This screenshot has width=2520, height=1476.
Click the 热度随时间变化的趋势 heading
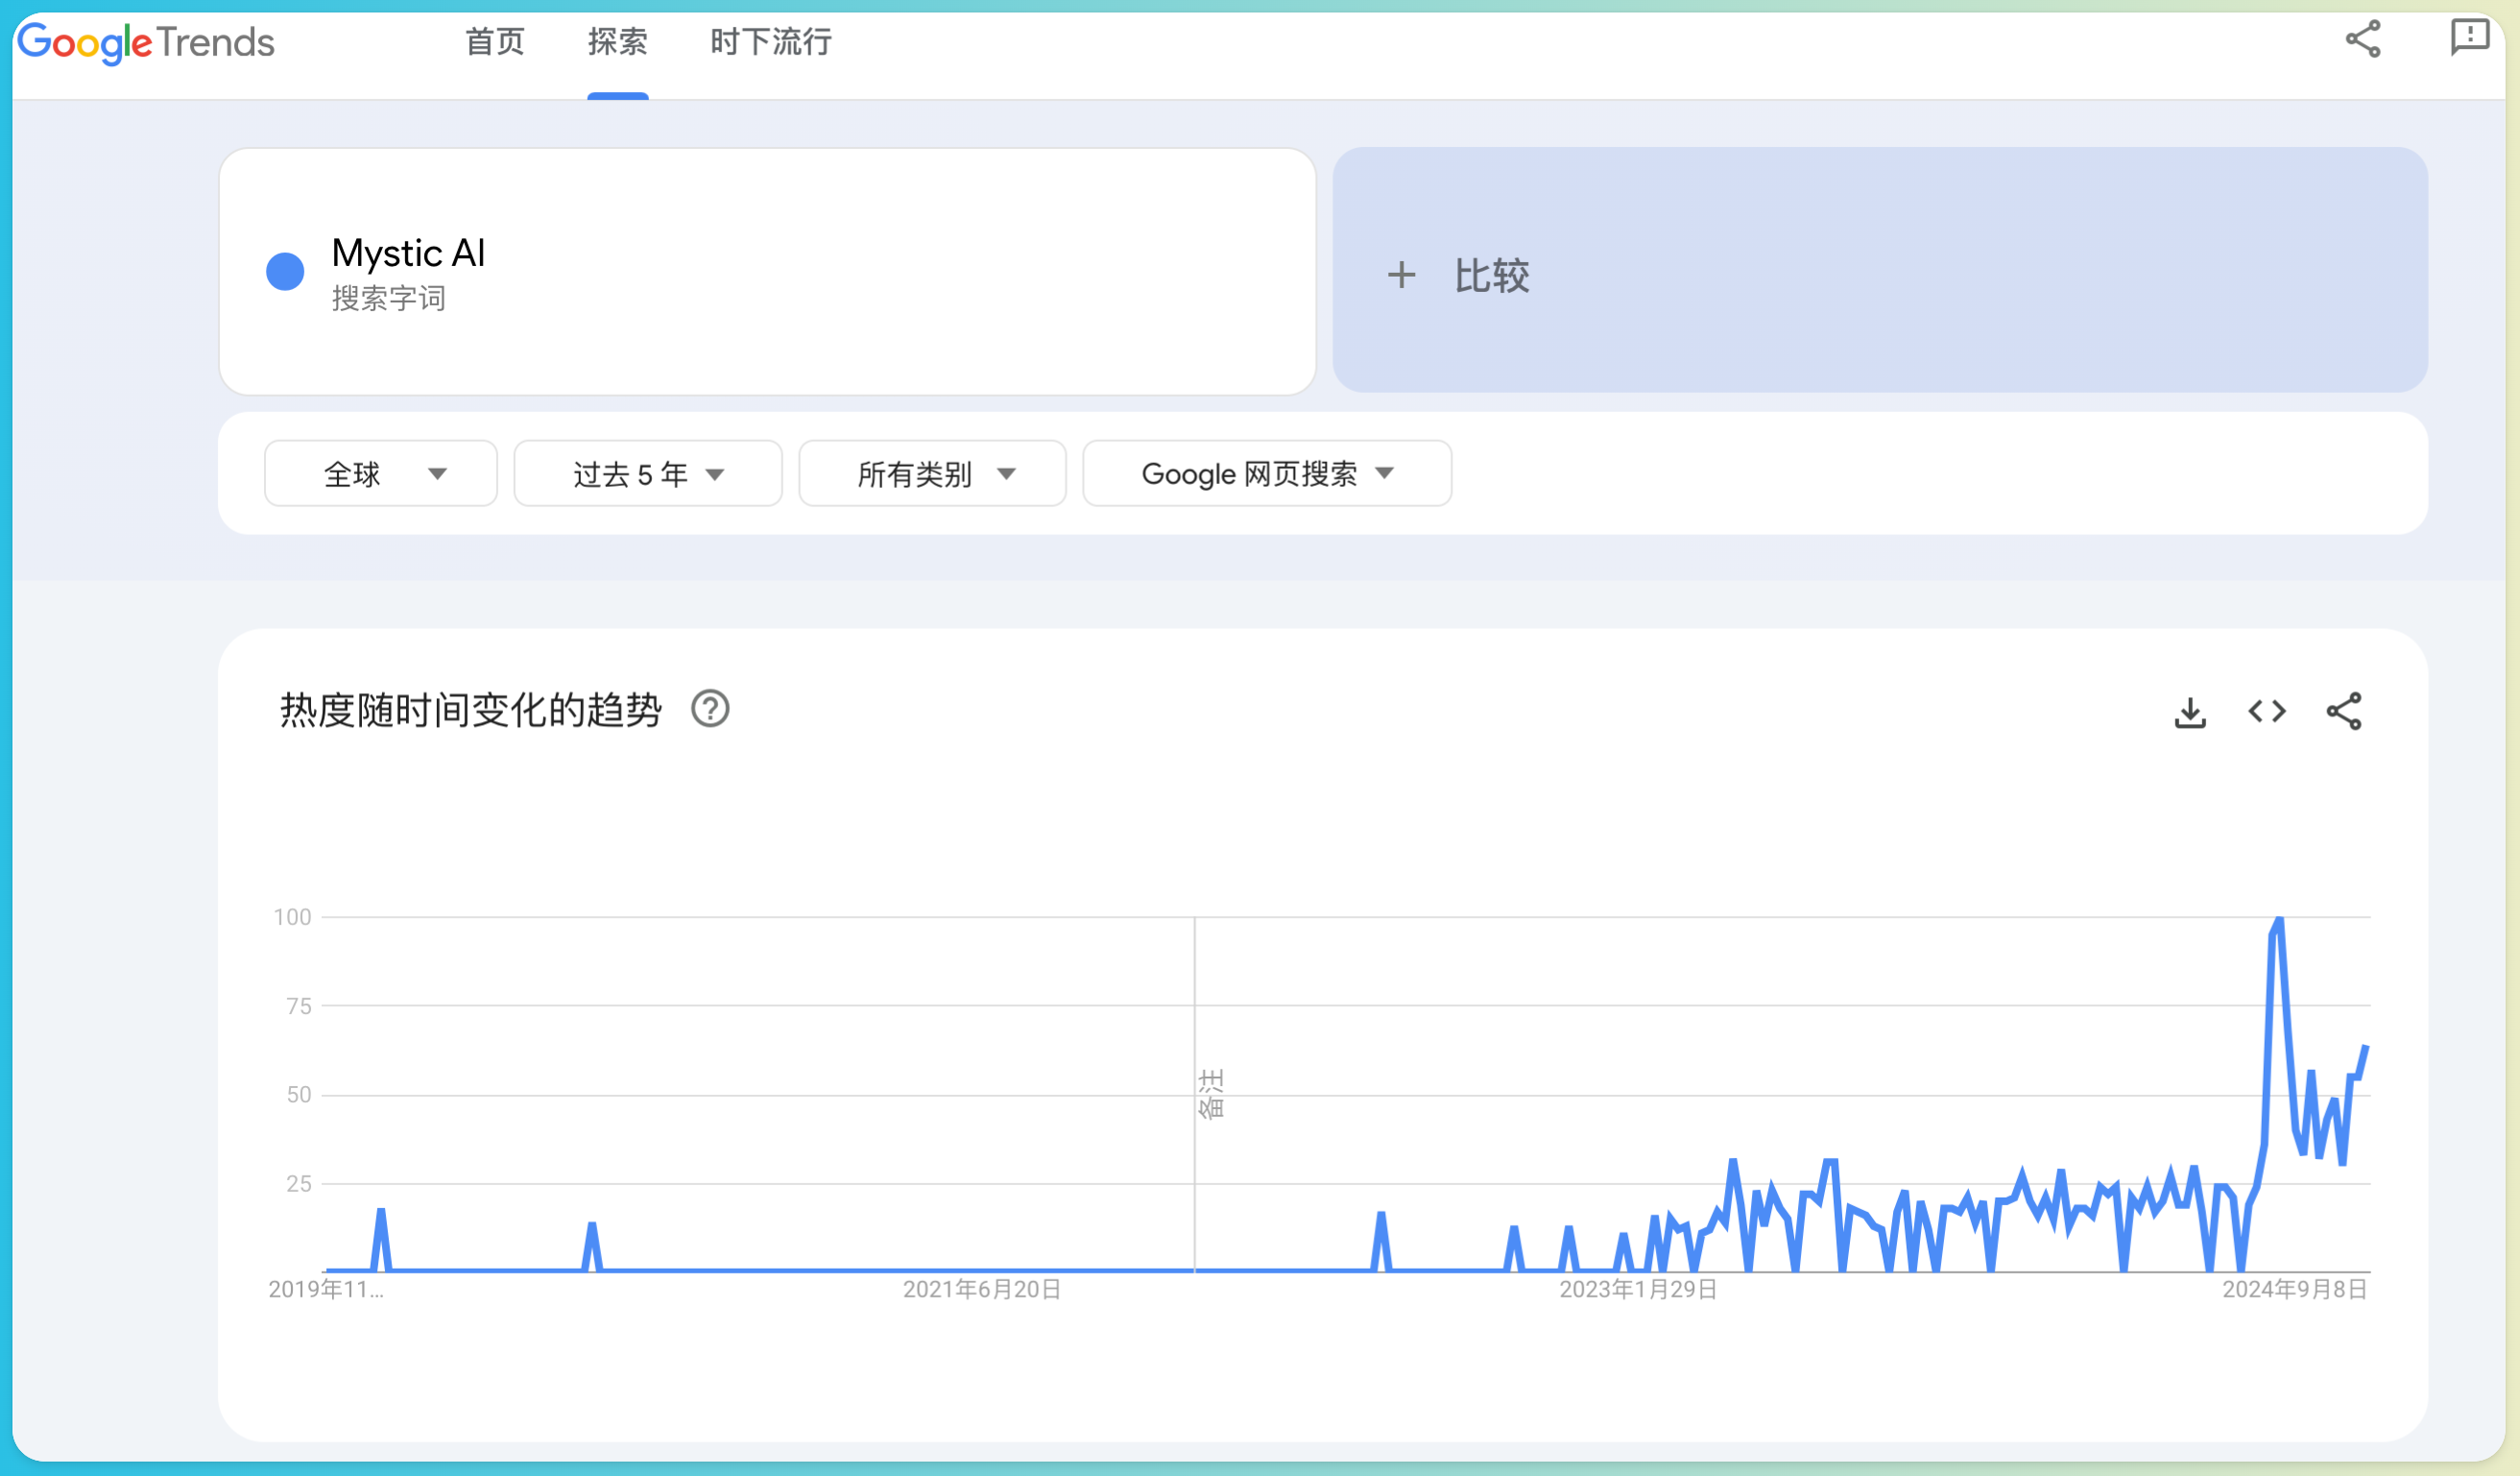tap(471, 710)
